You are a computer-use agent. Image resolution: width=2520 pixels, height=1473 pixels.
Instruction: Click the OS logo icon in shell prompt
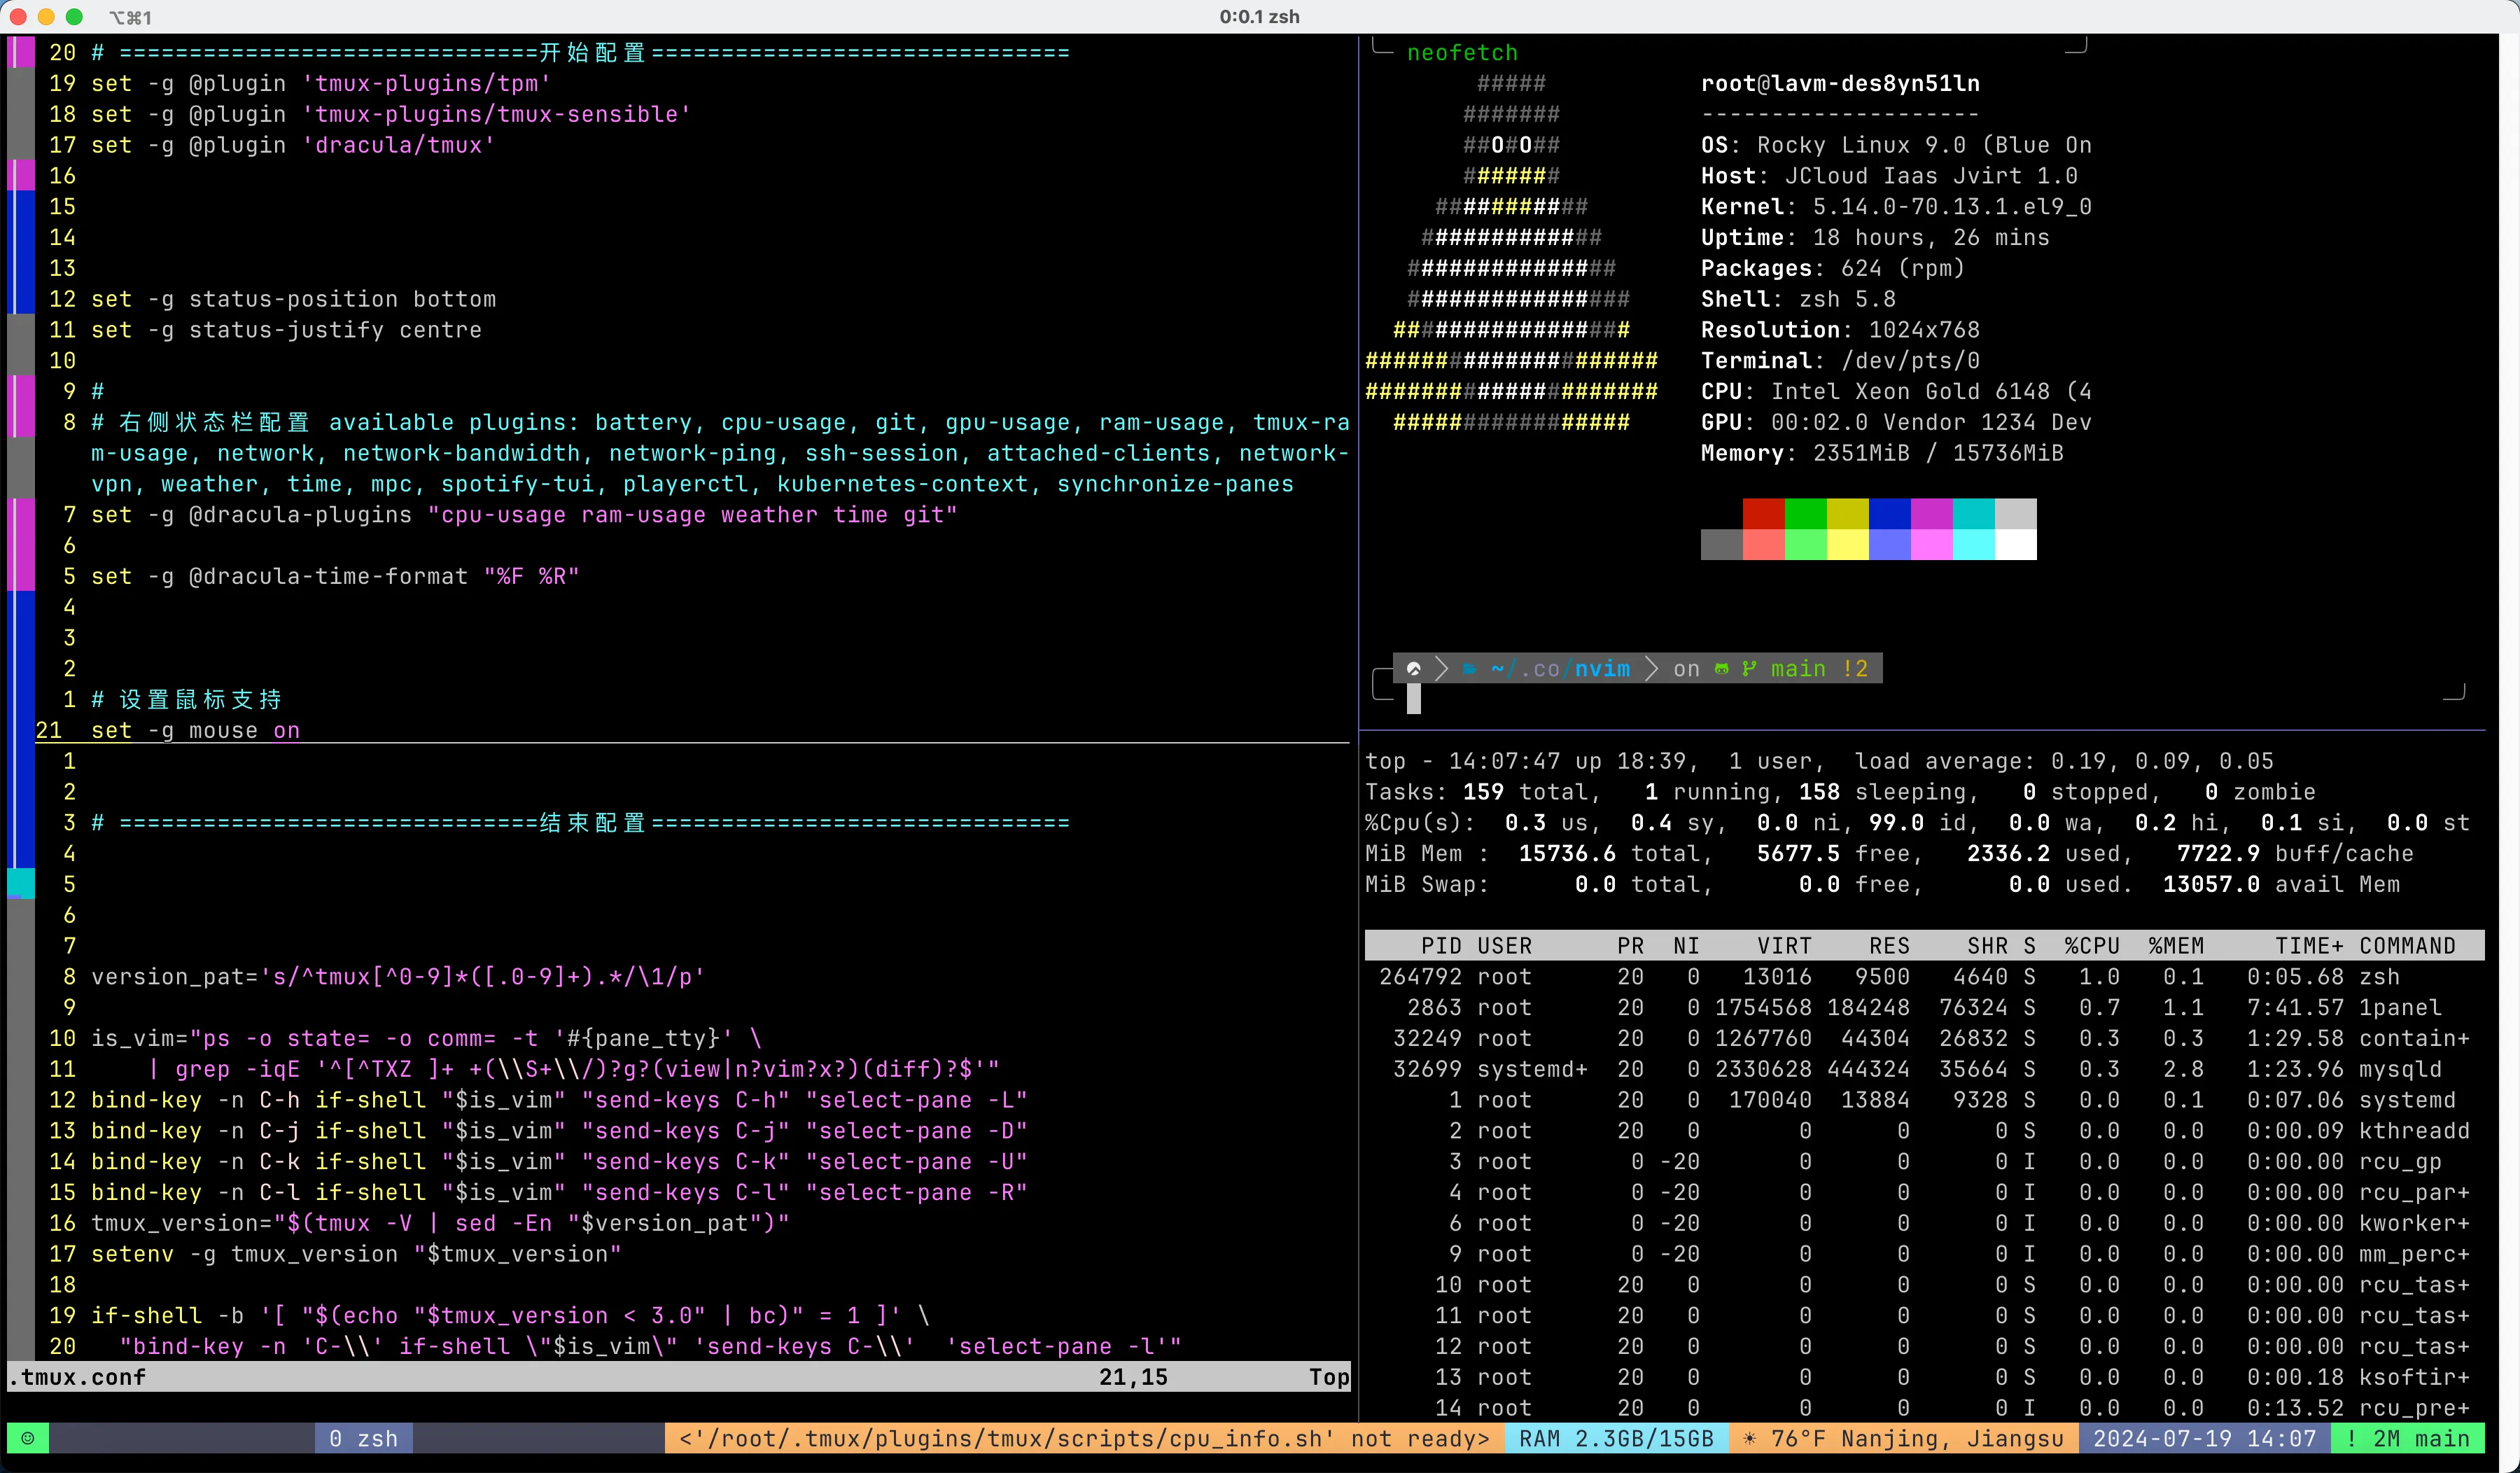coord(1414,669)
